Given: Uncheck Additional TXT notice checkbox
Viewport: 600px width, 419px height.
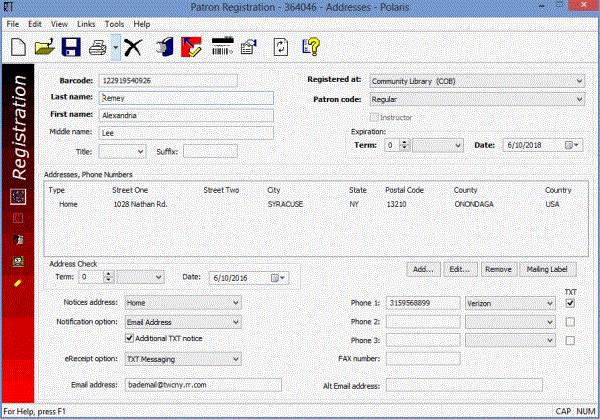Looking at the screenshot, I should (129, 339).
